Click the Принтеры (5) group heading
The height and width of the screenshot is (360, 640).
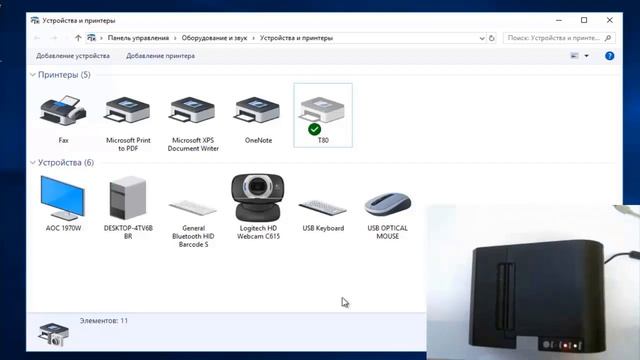pos(64,75)
